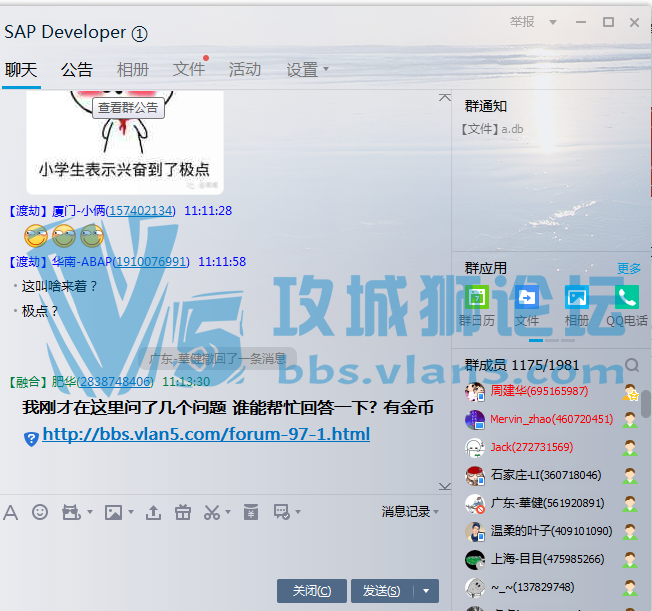Open the emoji smiley picker

tap(40, 512)
